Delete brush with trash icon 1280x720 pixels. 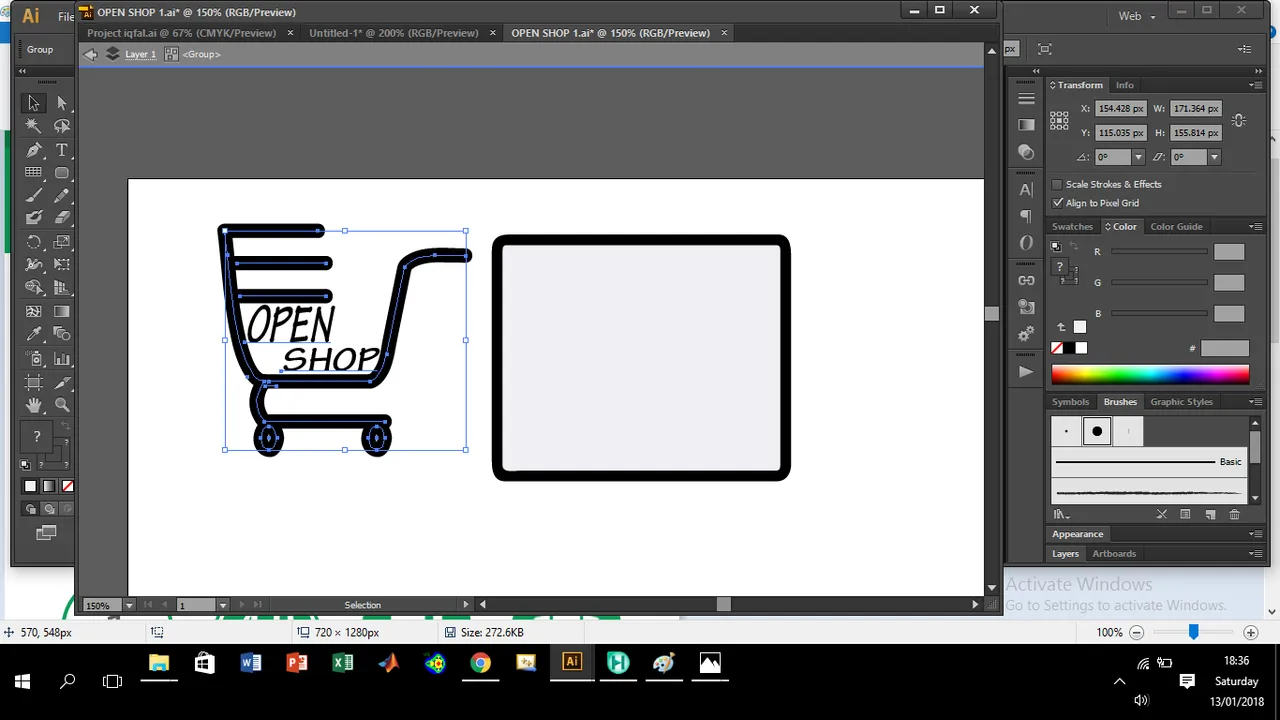1234,515
